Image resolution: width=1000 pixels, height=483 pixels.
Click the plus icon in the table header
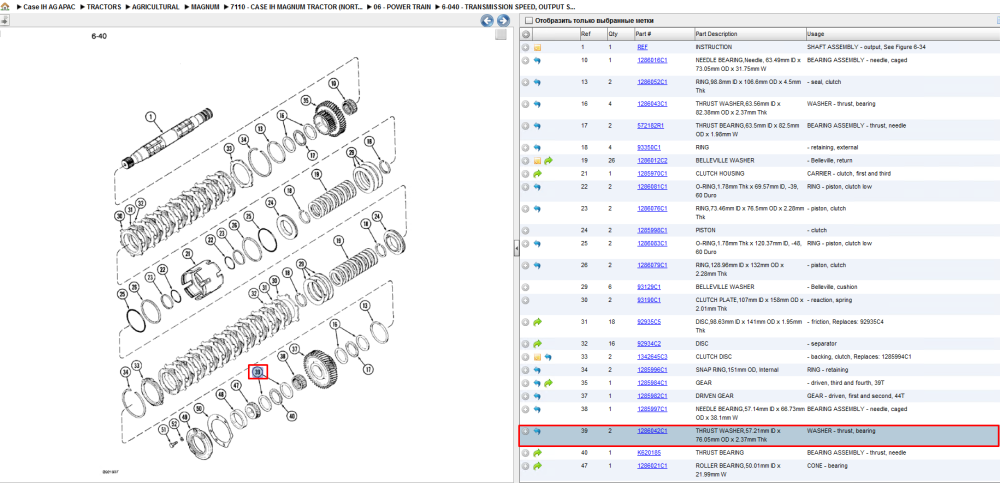(x=526, y=34)
